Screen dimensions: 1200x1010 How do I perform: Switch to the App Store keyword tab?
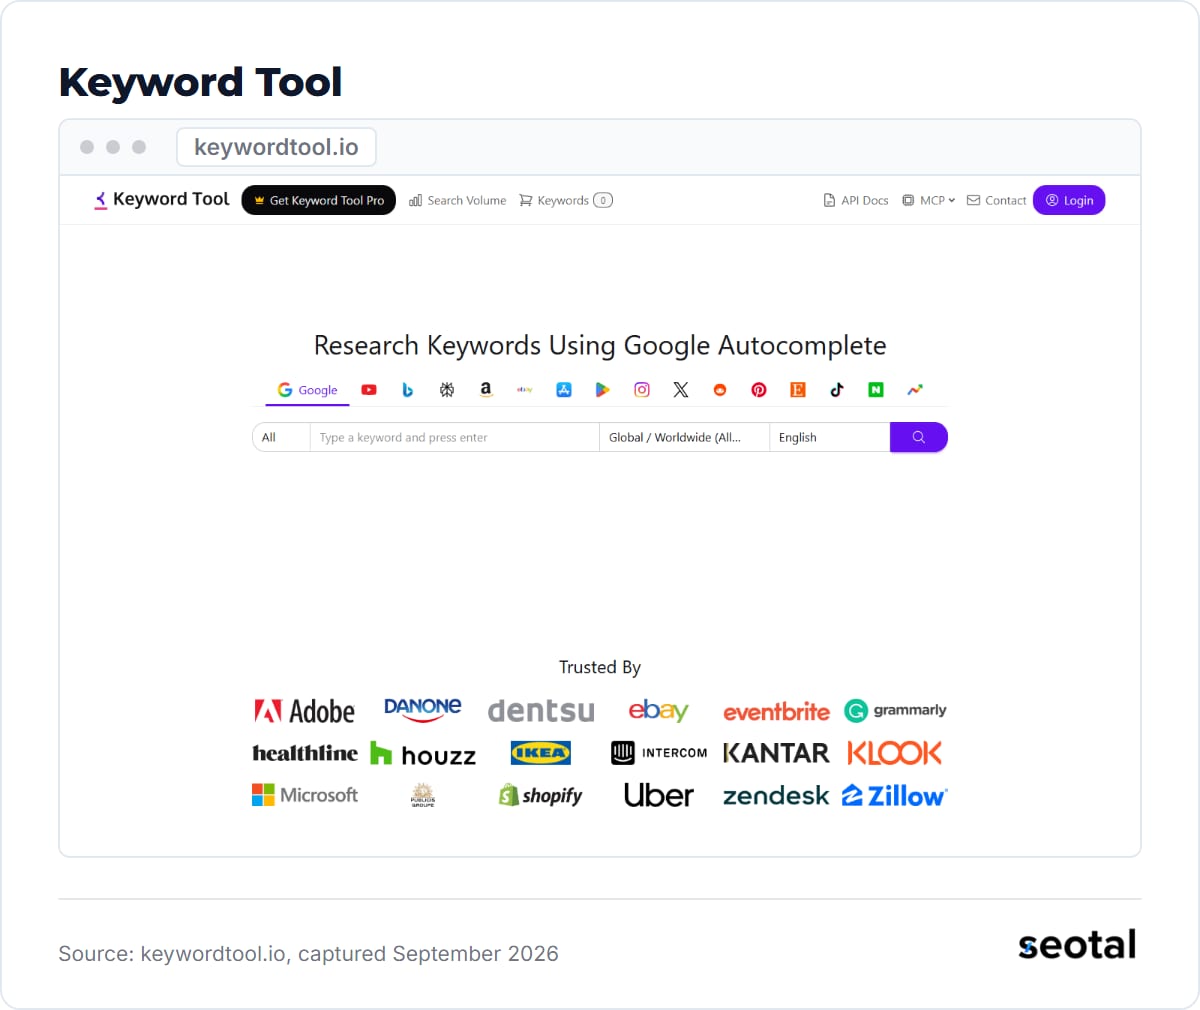[564, 390]
